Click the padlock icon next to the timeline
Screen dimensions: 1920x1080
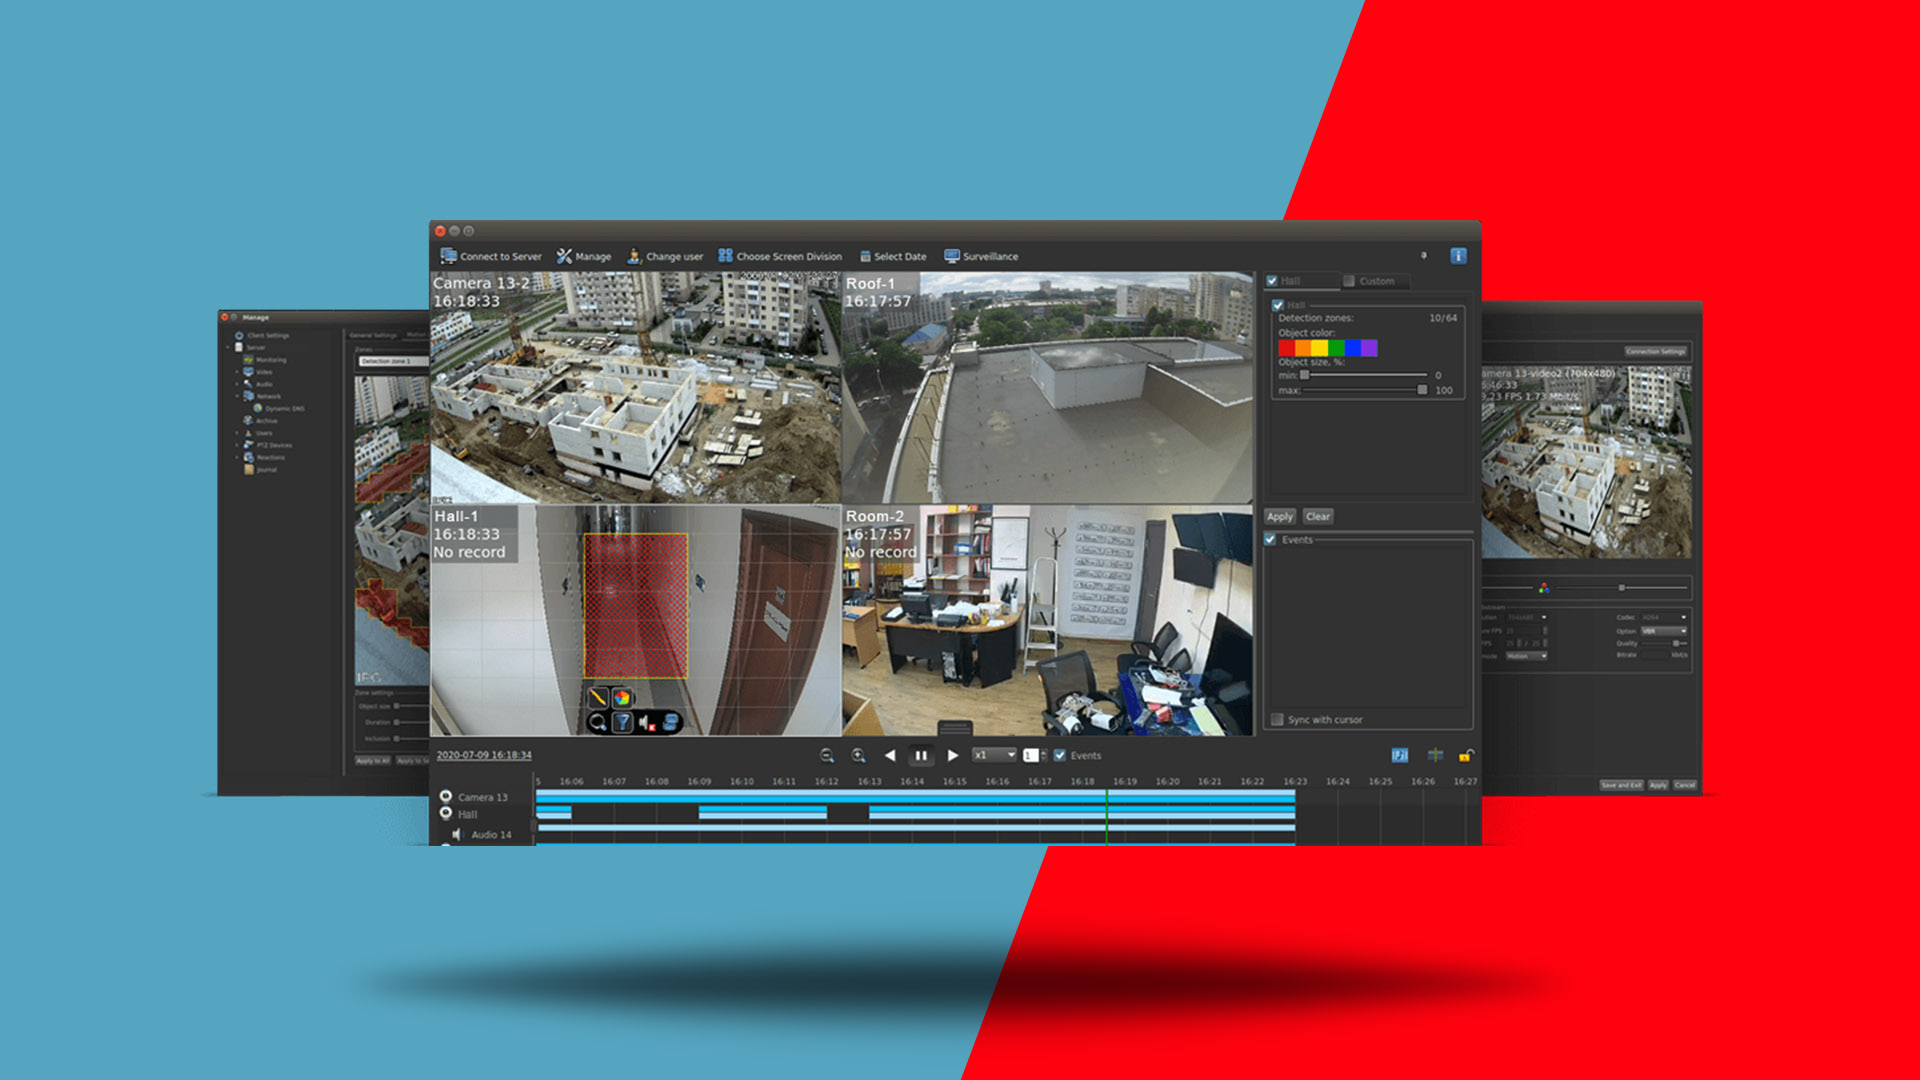1465,756
